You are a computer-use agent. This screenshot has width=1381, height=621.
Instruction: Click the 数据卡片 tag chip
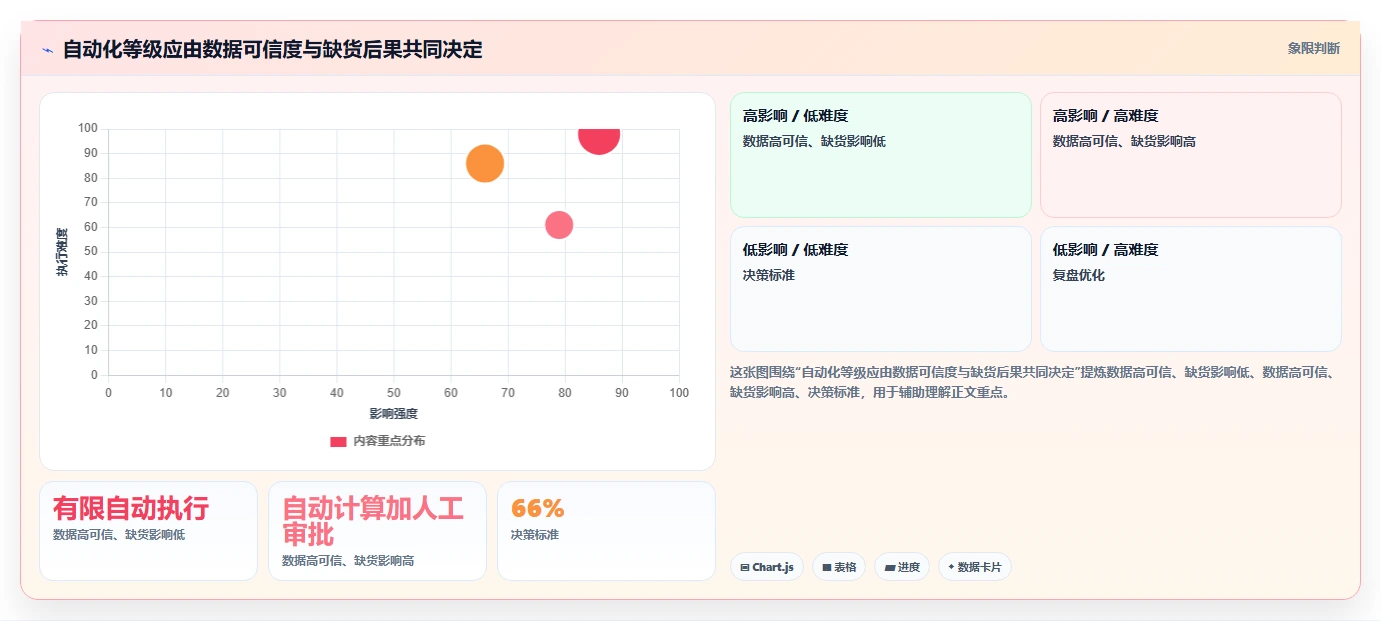974,567
